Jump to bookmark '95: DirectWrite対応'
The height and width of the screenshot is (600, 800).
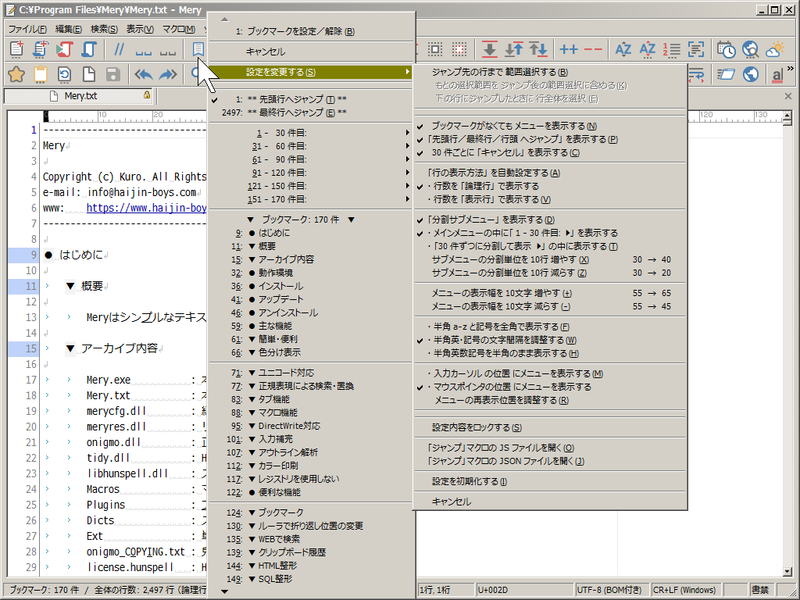point(311,426)
